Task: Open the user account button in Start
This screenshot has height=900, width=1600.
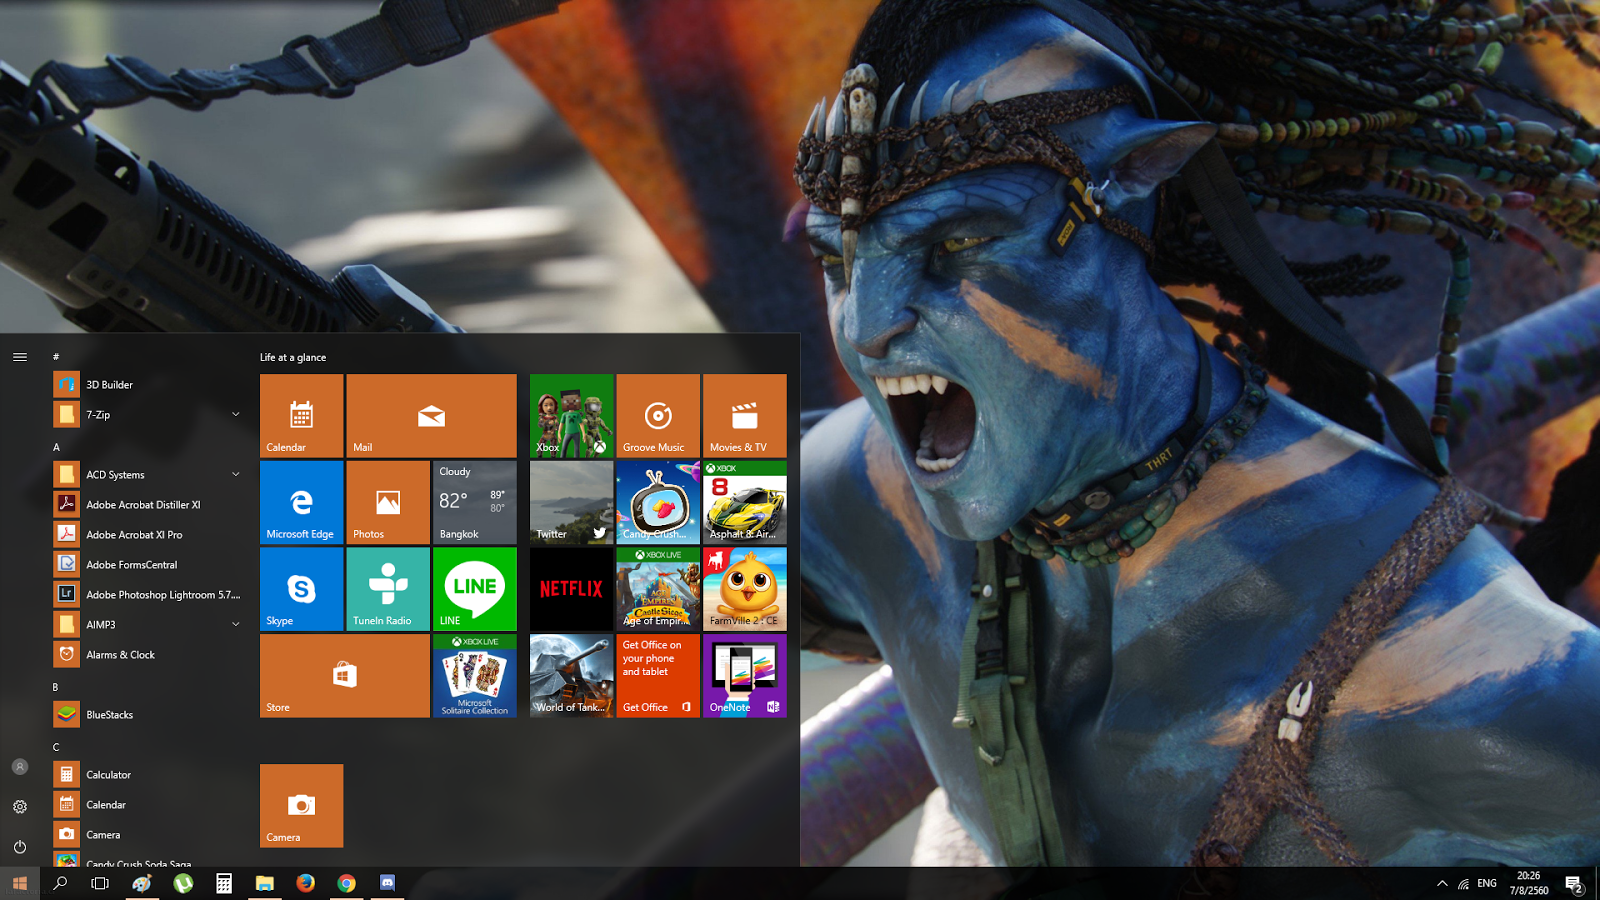Action: click(20, 767)
